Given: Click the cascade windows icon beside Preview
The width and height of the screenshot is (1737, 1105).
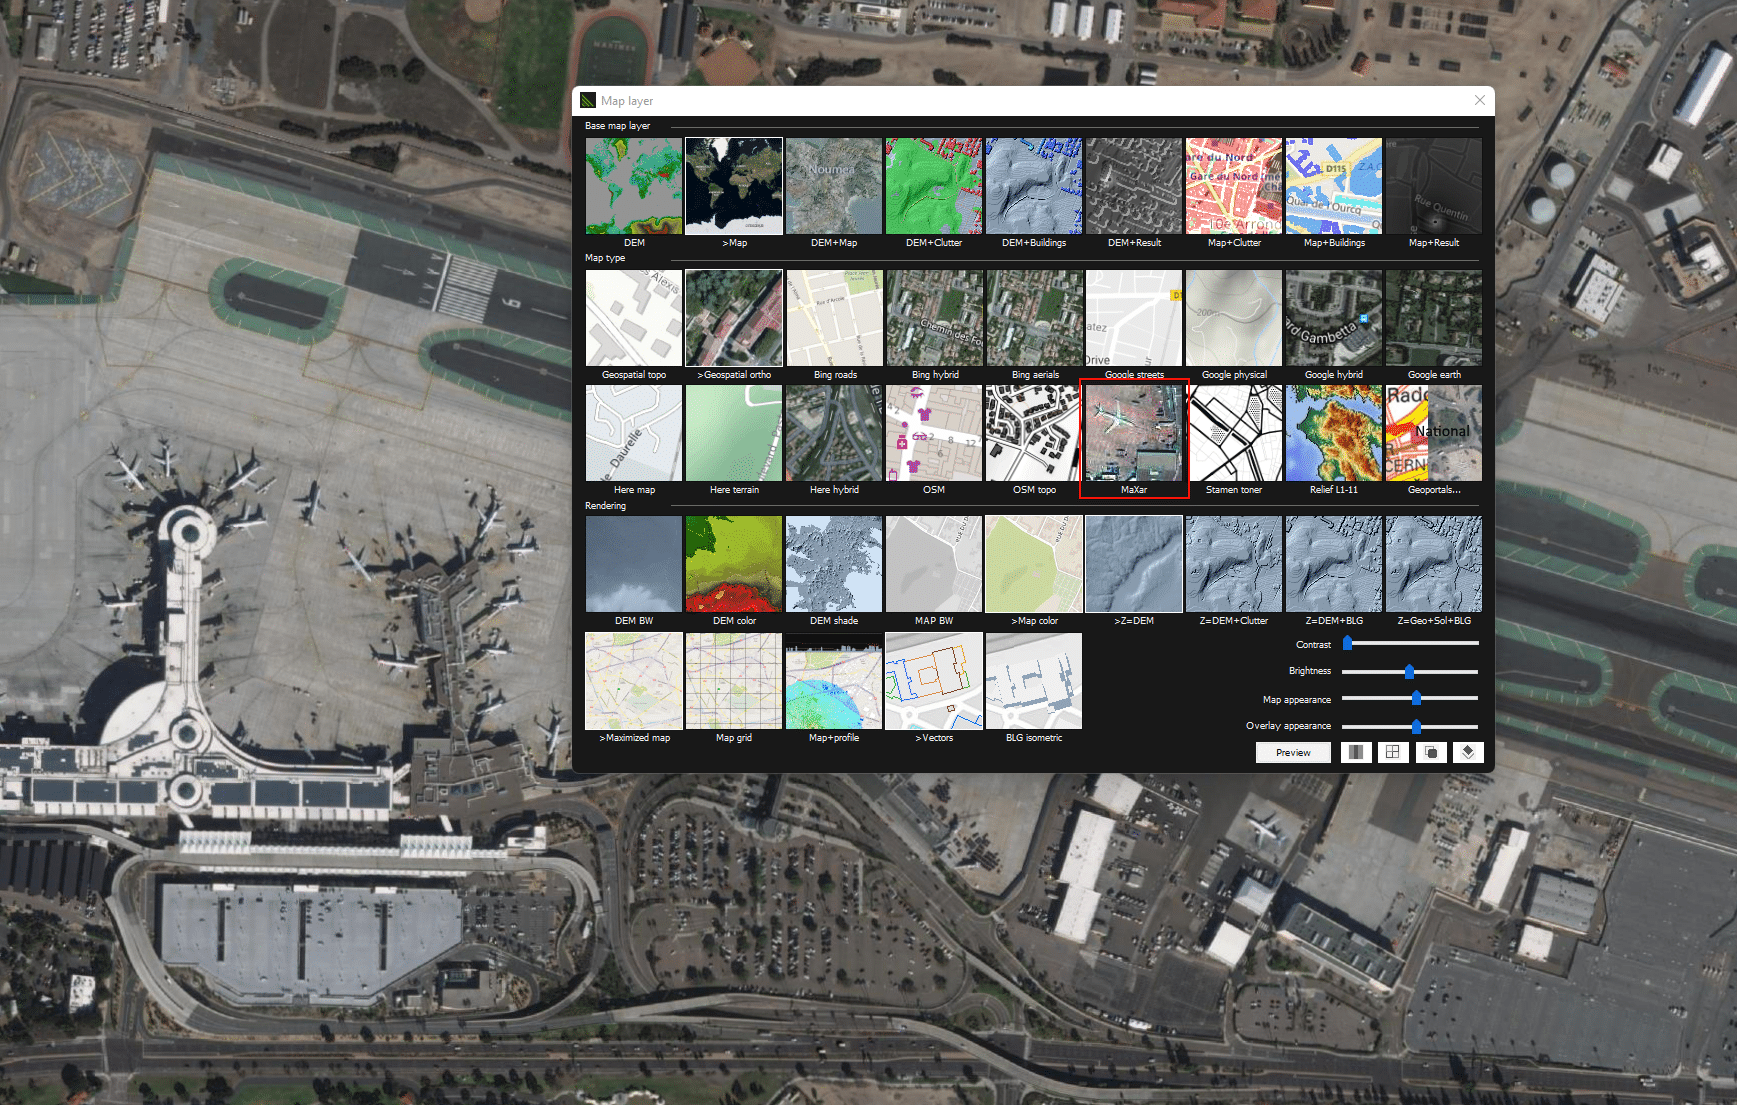Looking at the screenshot, I should click(x=1431, y=752).
